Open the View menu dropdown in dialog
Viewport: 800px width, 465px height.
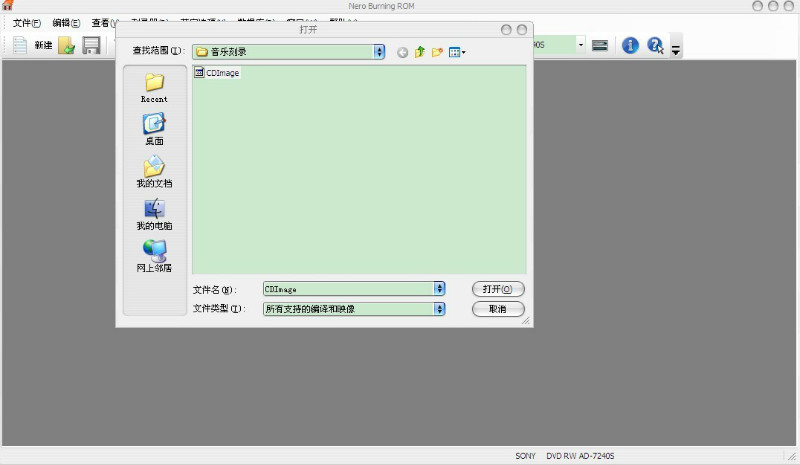[x=458, y=52]
